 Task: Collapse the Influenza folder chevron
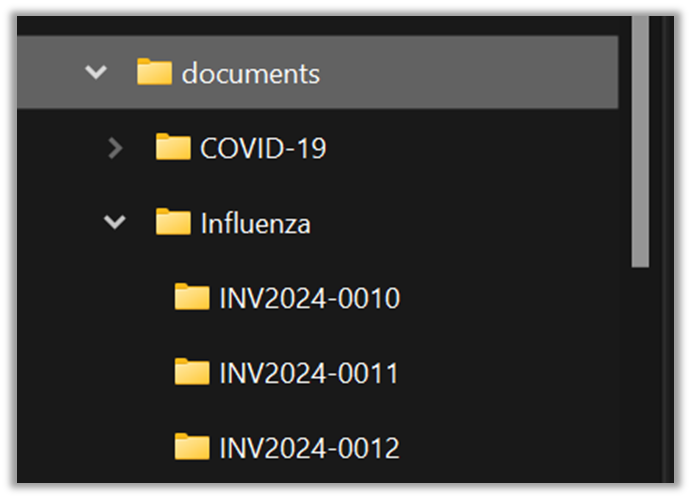pos(115,223)
